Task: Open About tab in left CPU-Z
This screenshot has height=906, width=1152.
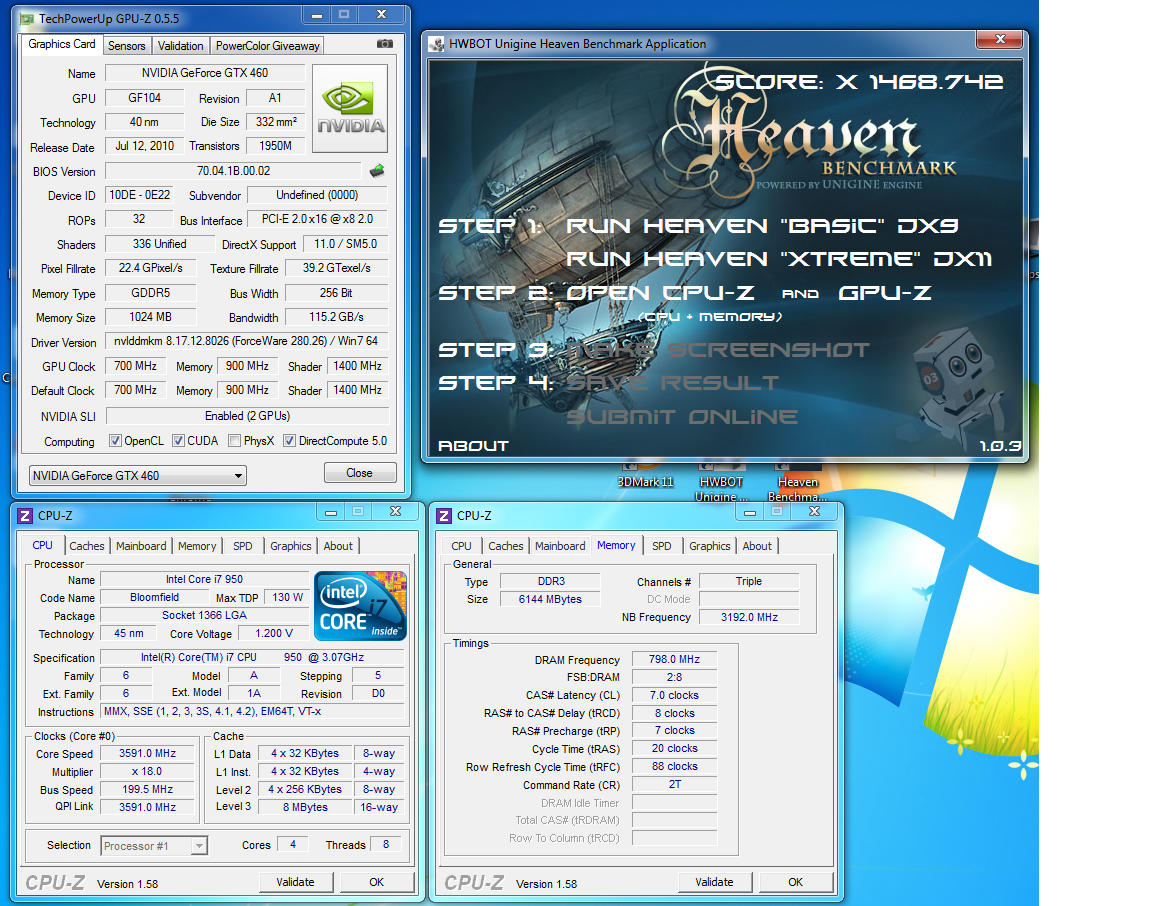Action: point(338,546)
